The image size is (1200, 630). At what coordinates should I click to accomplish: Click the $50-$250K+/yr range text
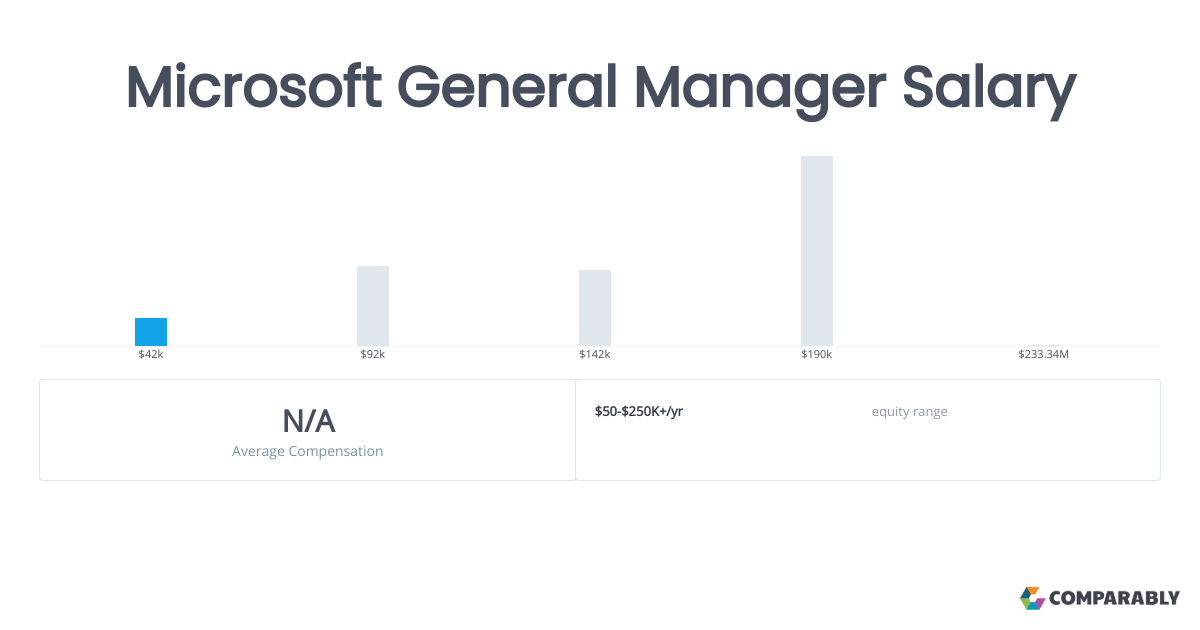tap(639, 412)
